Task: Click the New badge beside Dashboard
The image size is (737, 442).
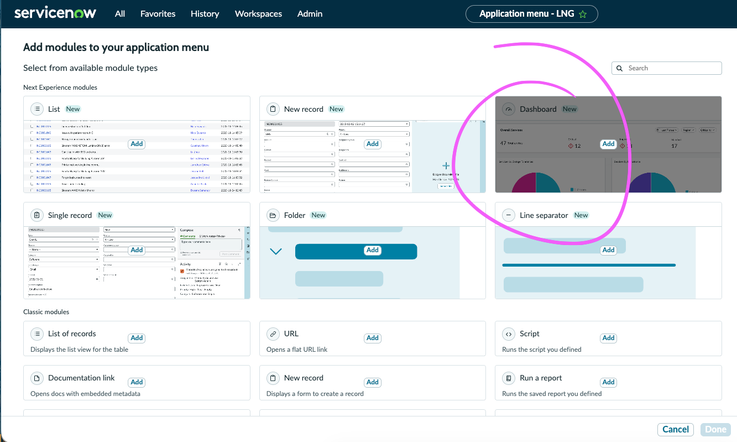Action: tap(570, 109)
